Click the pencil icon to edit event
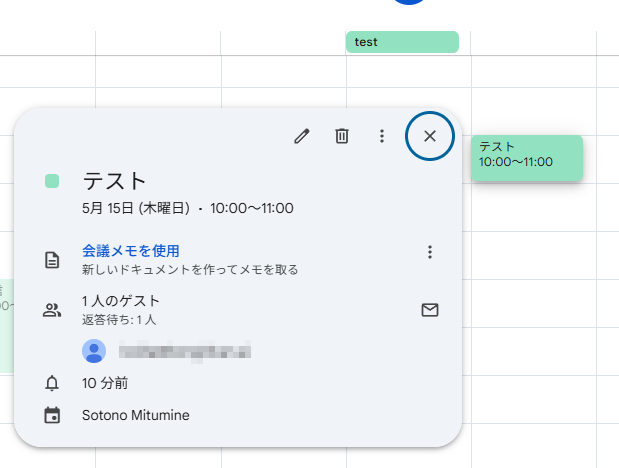The width and height of the screenshot is (619, 468). [302, 136]
